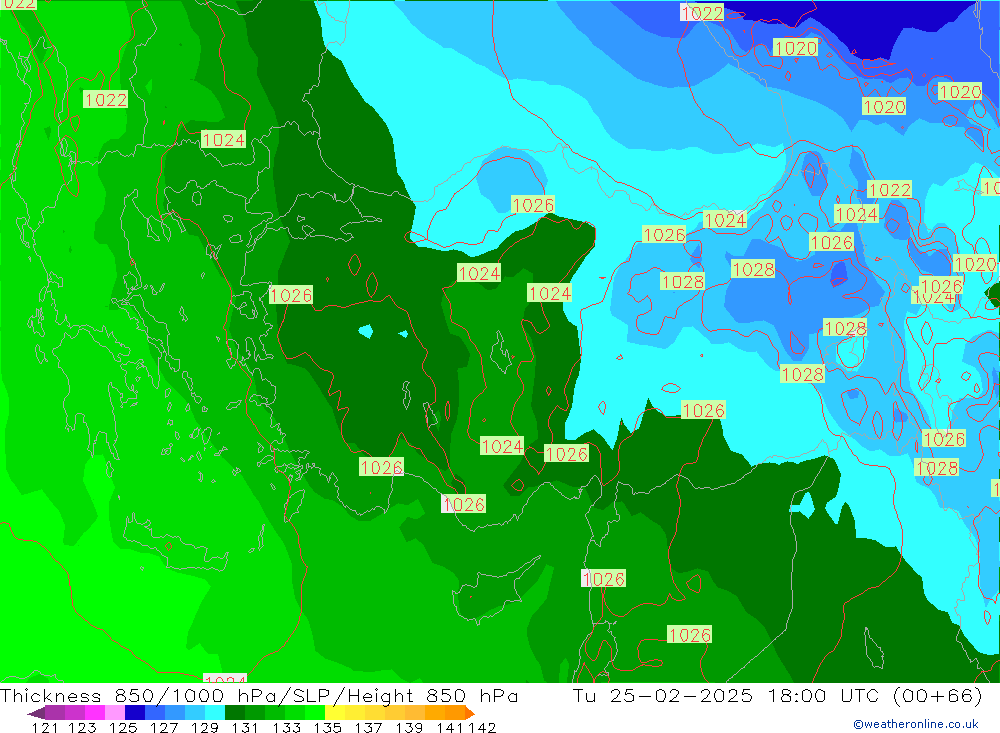Click the pink legend swatch

(115, 713)
